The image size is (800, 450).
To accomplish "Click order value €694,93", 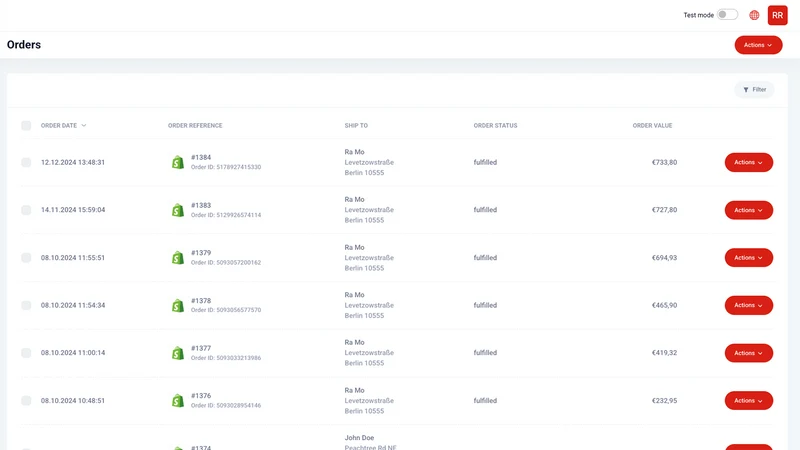I will pyautogui.click(x=664, y=258).
